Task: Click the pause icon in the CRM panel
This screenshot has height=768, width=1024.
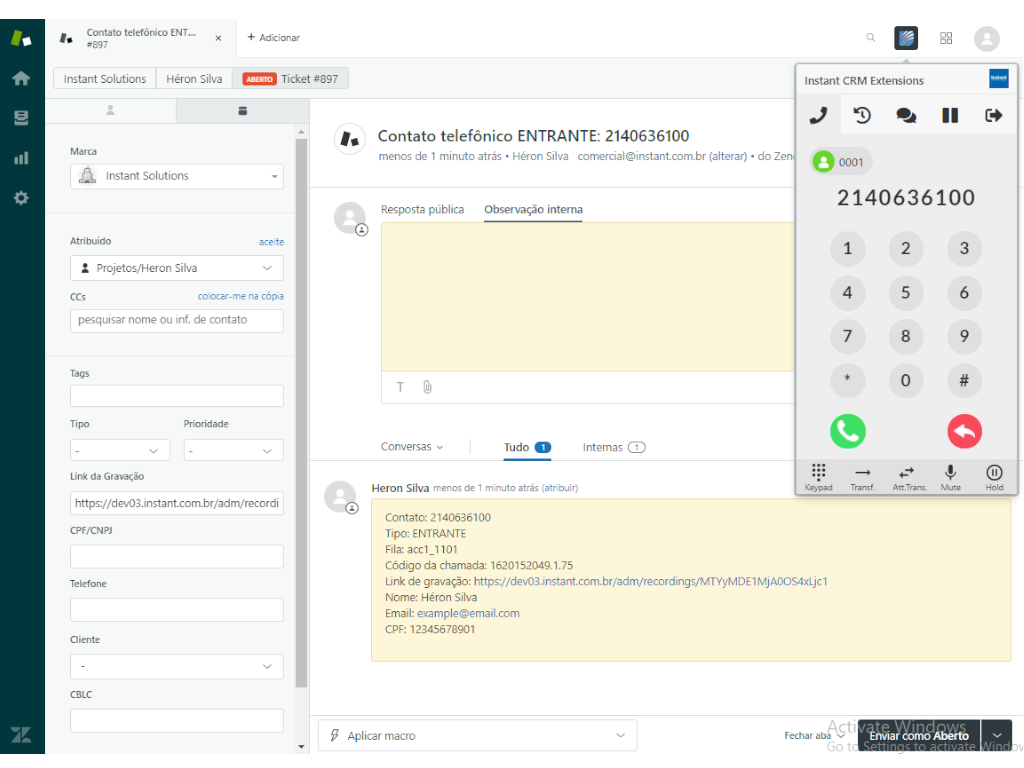Action: click(950, 116)
